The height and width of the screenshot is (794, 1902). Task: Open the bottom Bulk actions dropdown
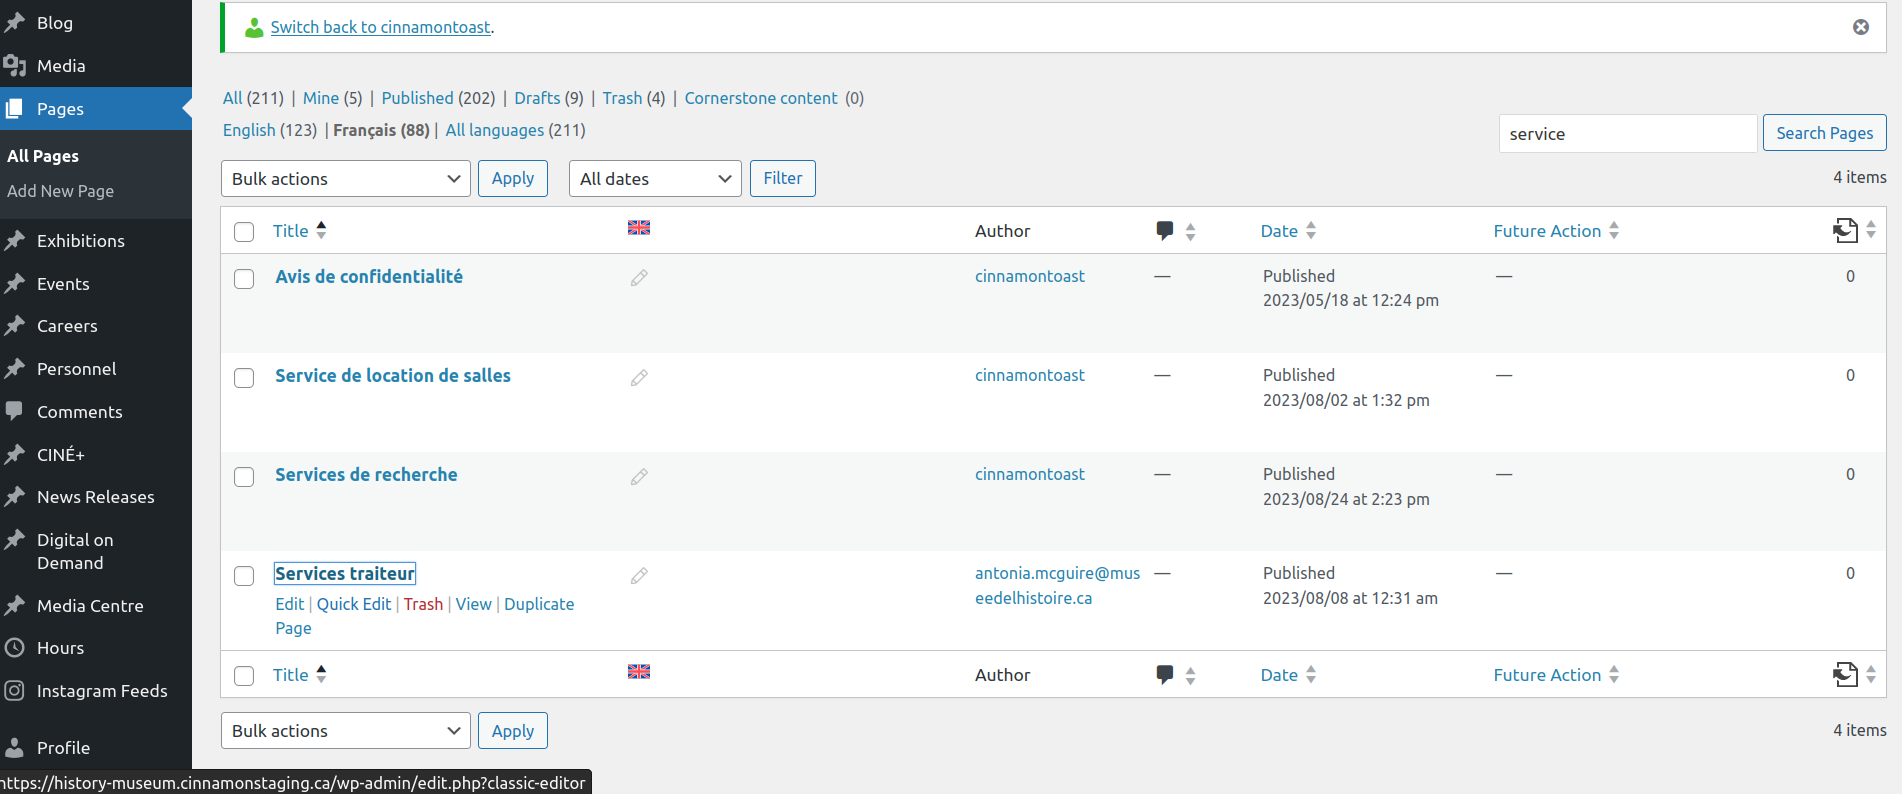point(346,731)
